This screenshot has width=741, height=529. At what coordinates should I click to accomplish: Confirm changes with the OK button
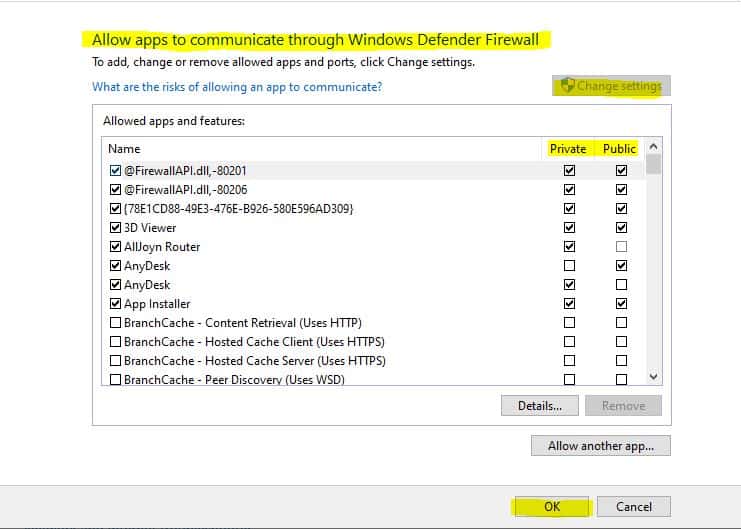[x=552, y=507]
